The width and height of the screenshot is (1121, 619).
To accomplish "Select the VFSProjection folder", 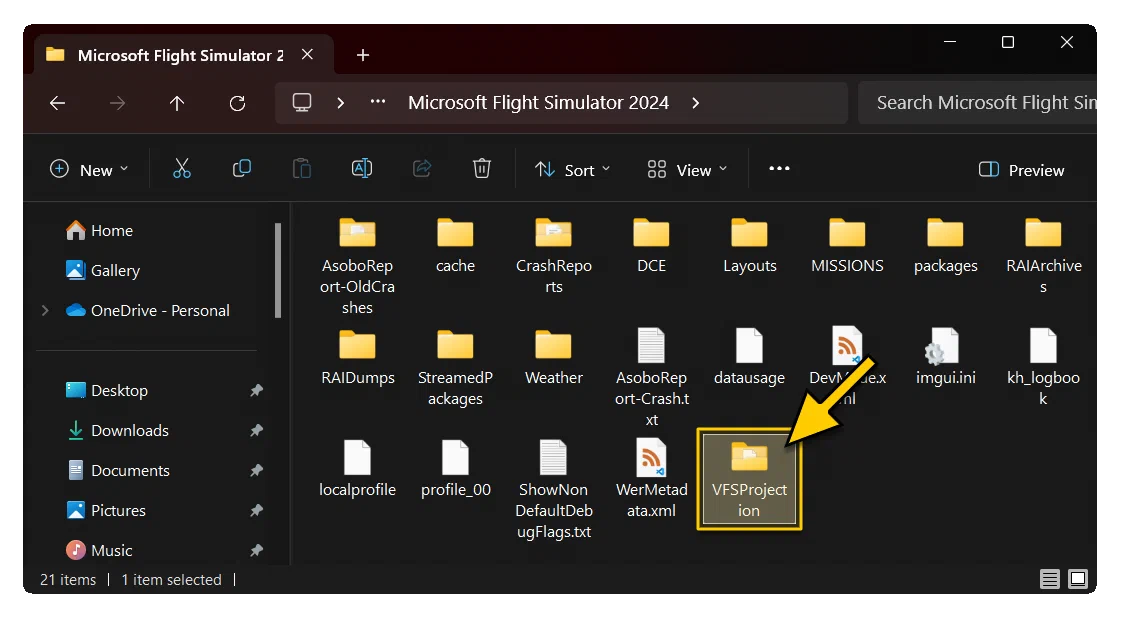I will tap(749, 479).
